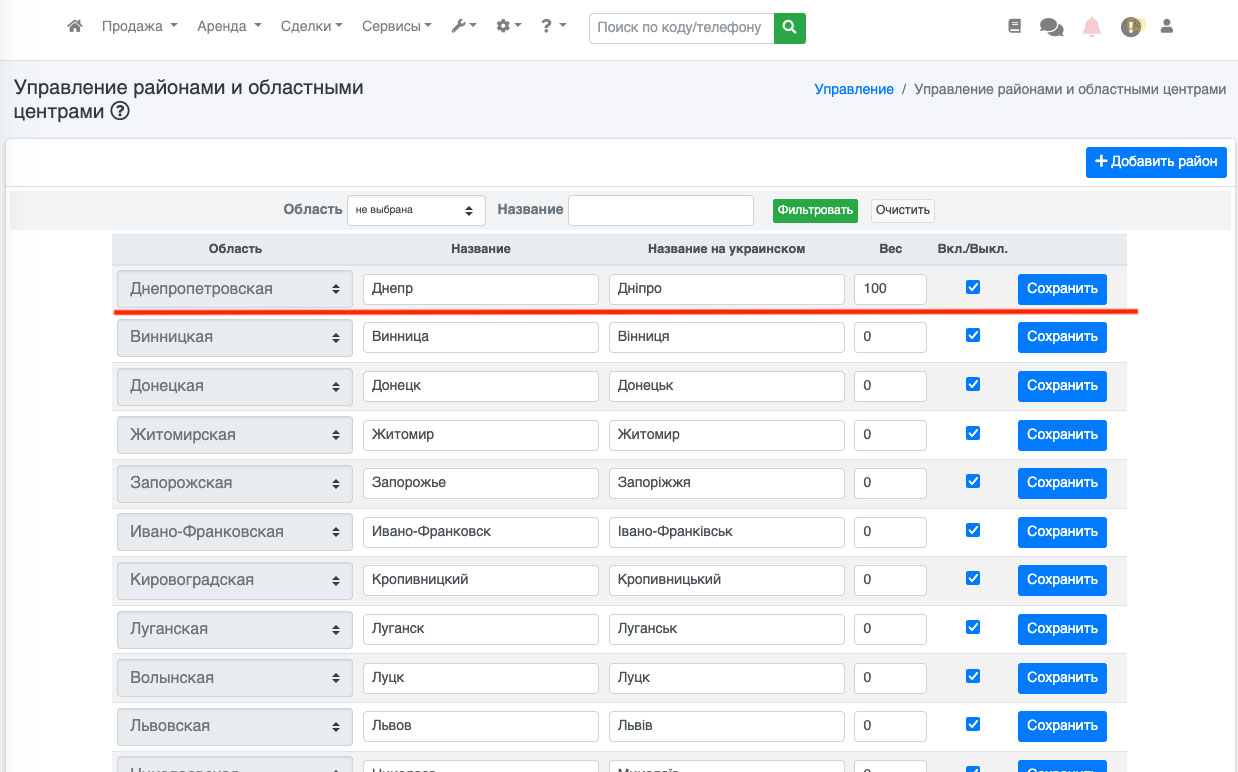Expand the Житомирская region dropdown
Image resolution: width=1238 pixels, height=772 pixels.
(235, 435)
